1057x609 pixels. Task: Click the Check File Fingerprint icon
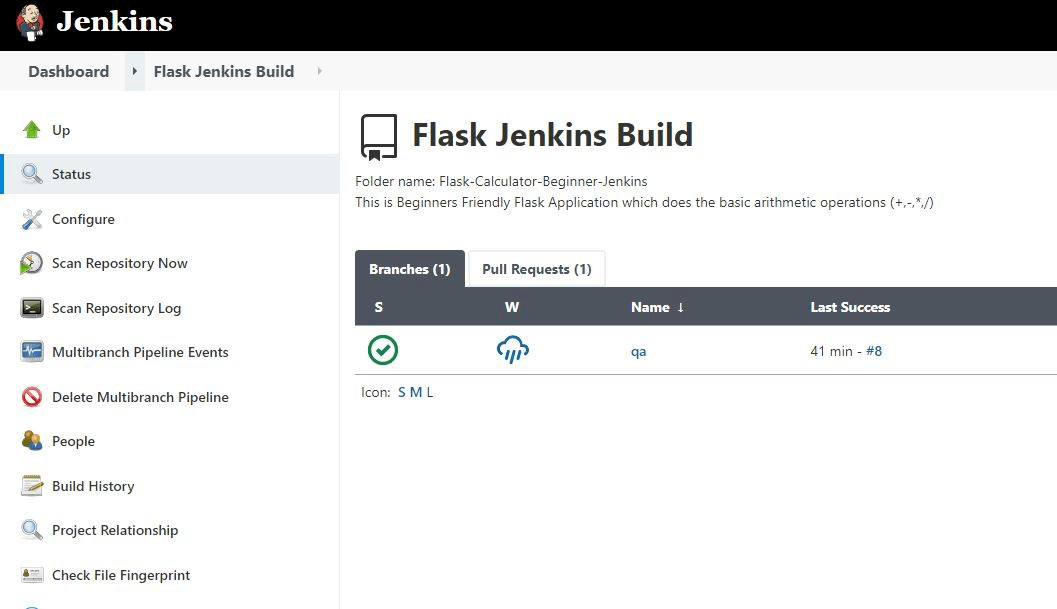pyautogui.click(x=30, y=575)
